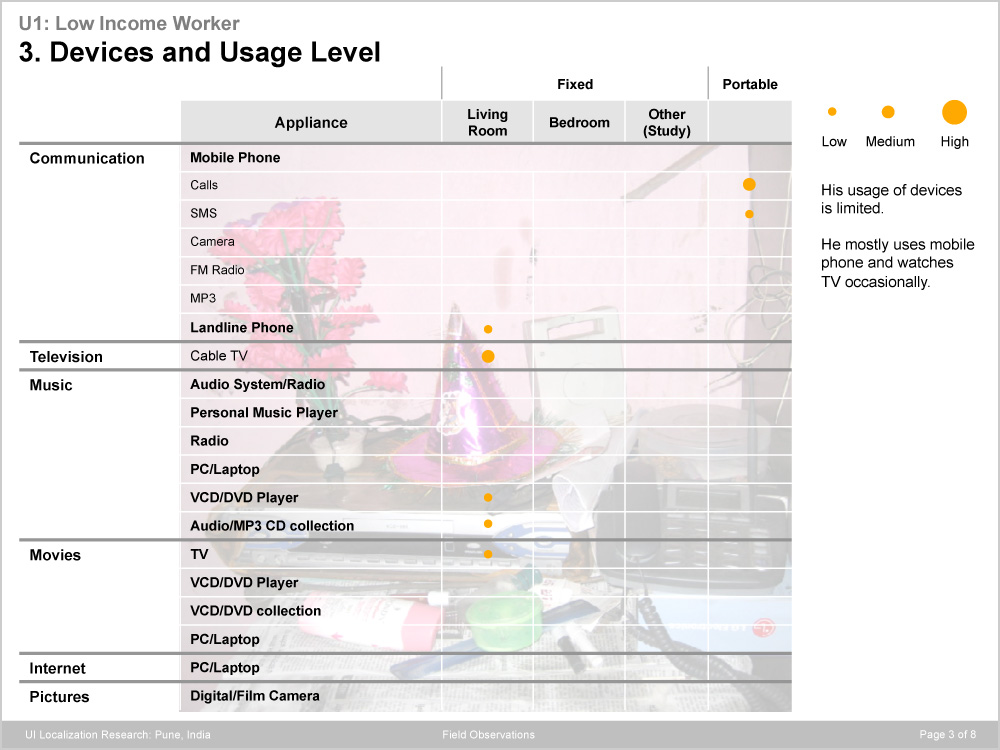Click the MP3 row label
The height and width of the screenshot is (750, 1000).
click(203, 298)
